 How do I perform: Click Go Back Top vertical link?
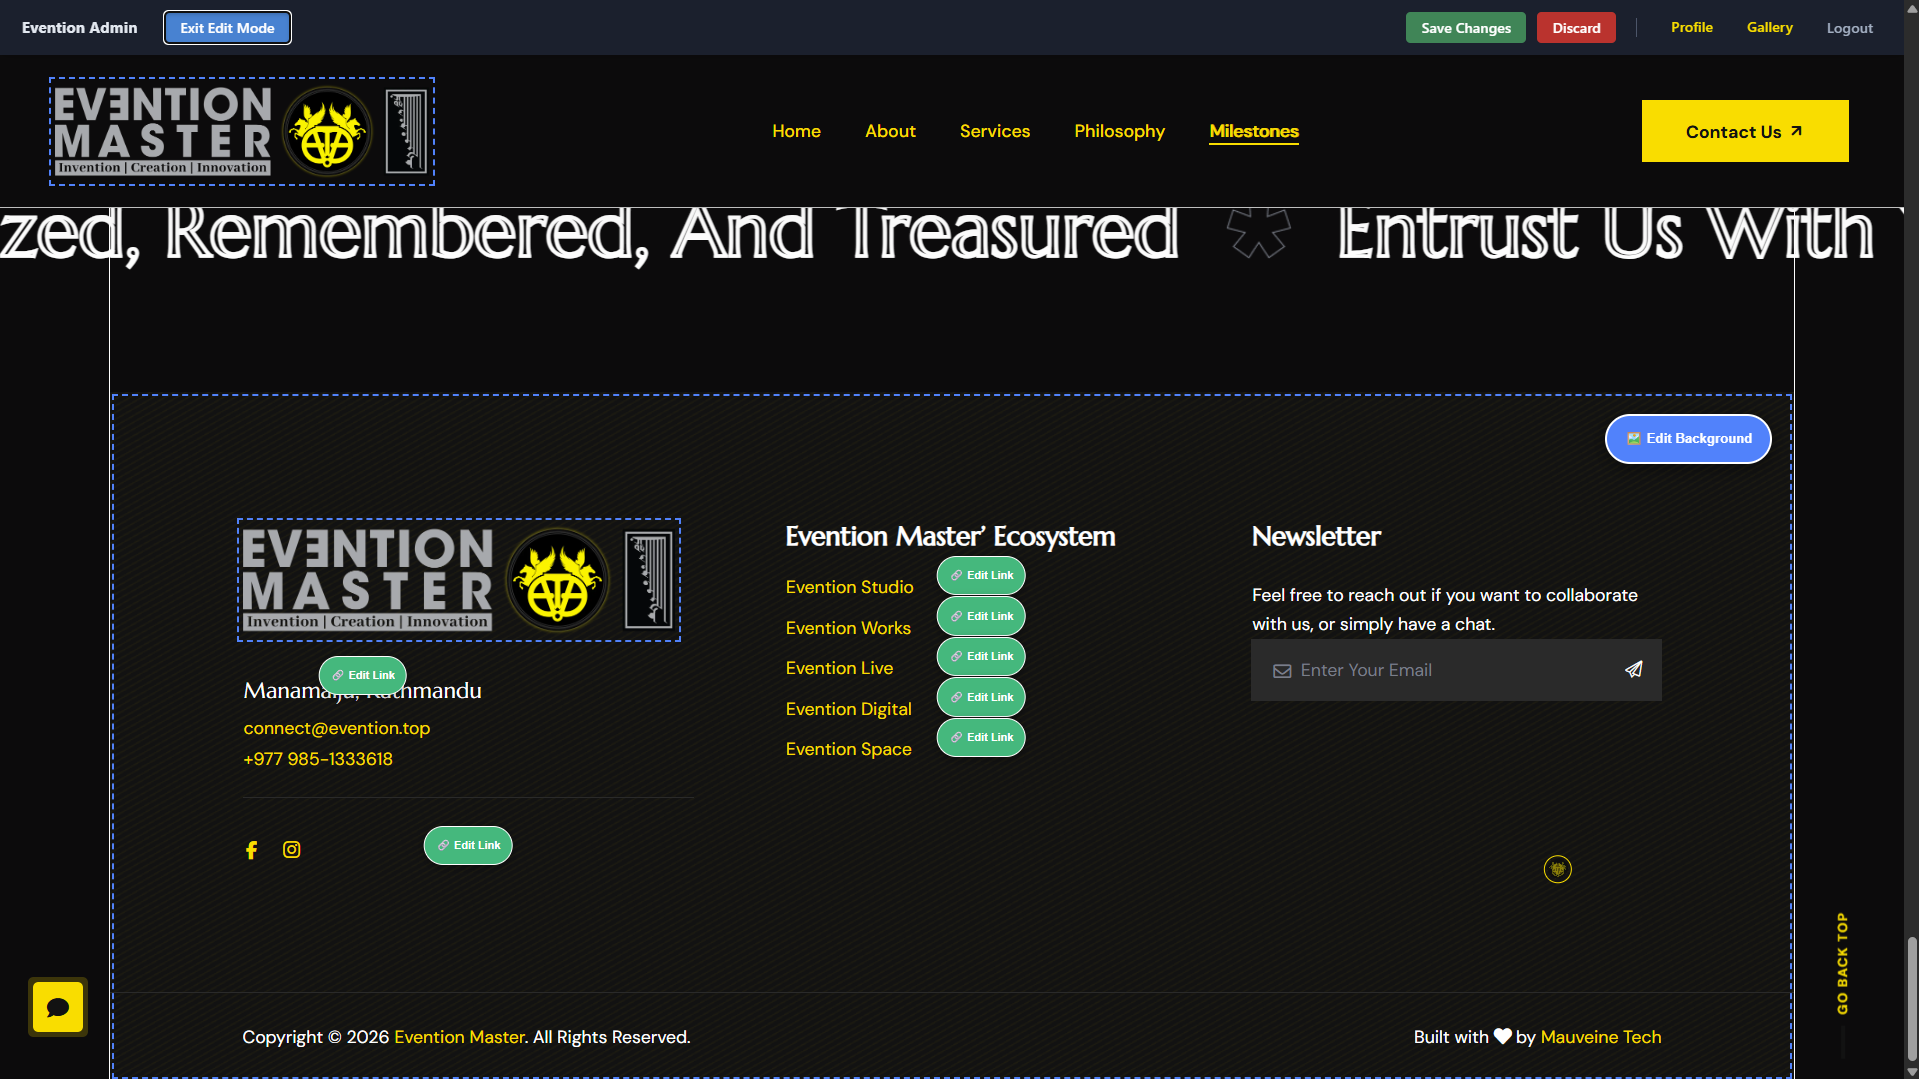click(x=1842, y=963)
